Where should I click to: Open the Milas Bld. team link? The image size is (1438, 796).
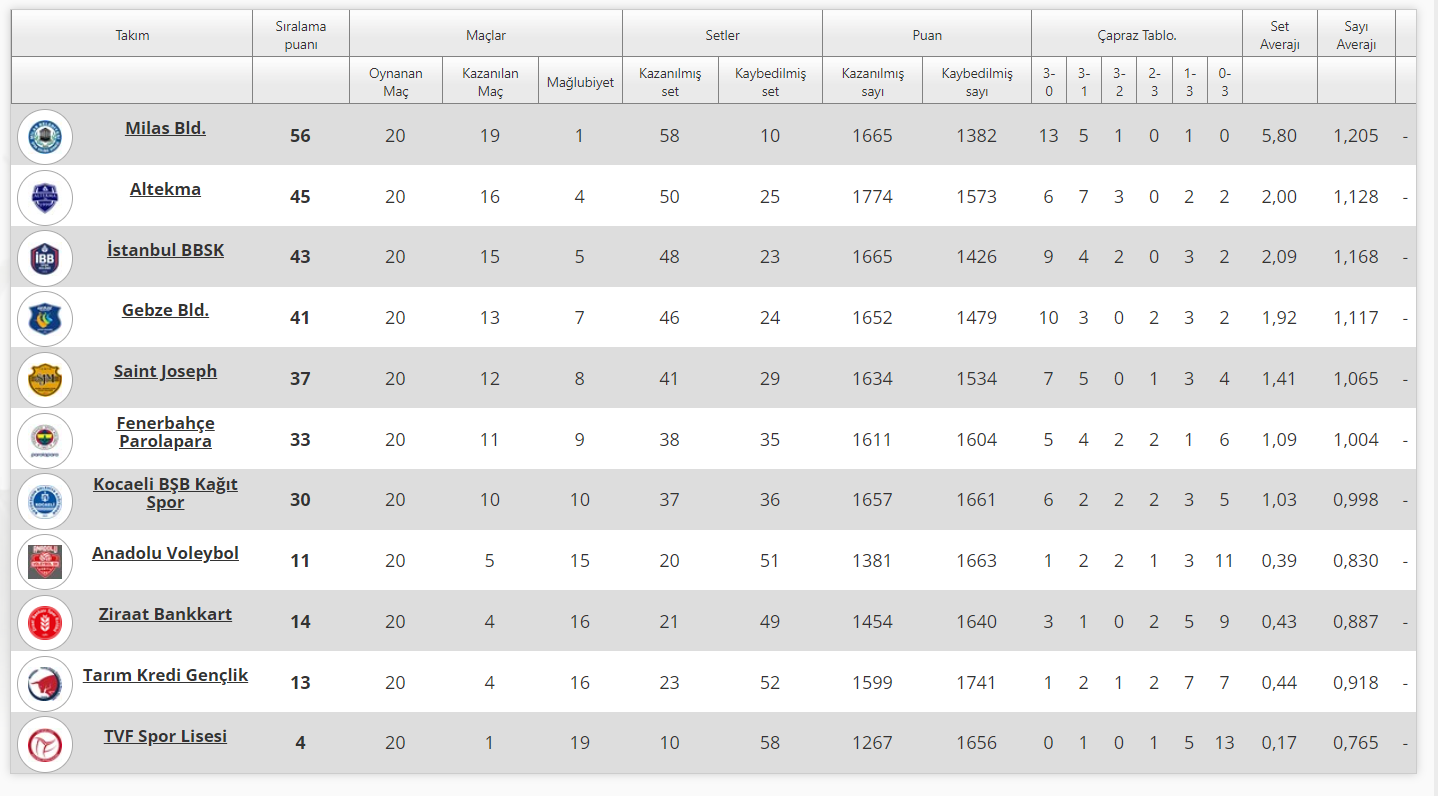(x=165, y=128)
